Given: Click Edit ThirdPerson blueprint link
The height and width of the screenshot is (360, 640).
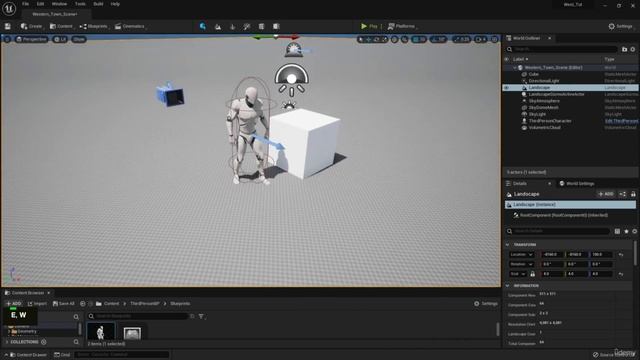Looking at the screenshot, I should click(x=621, y=121).
